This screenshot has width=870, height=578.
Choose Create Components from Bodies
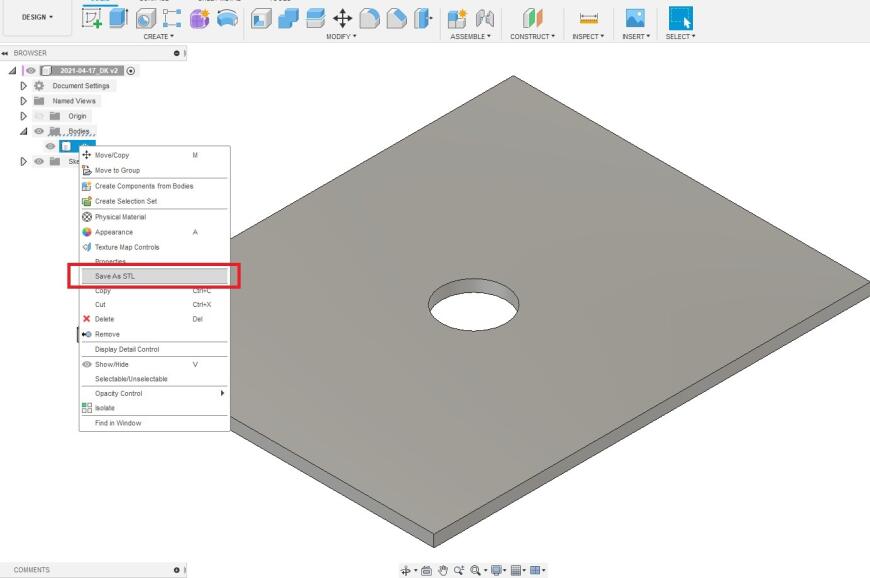tap(154, 186)
